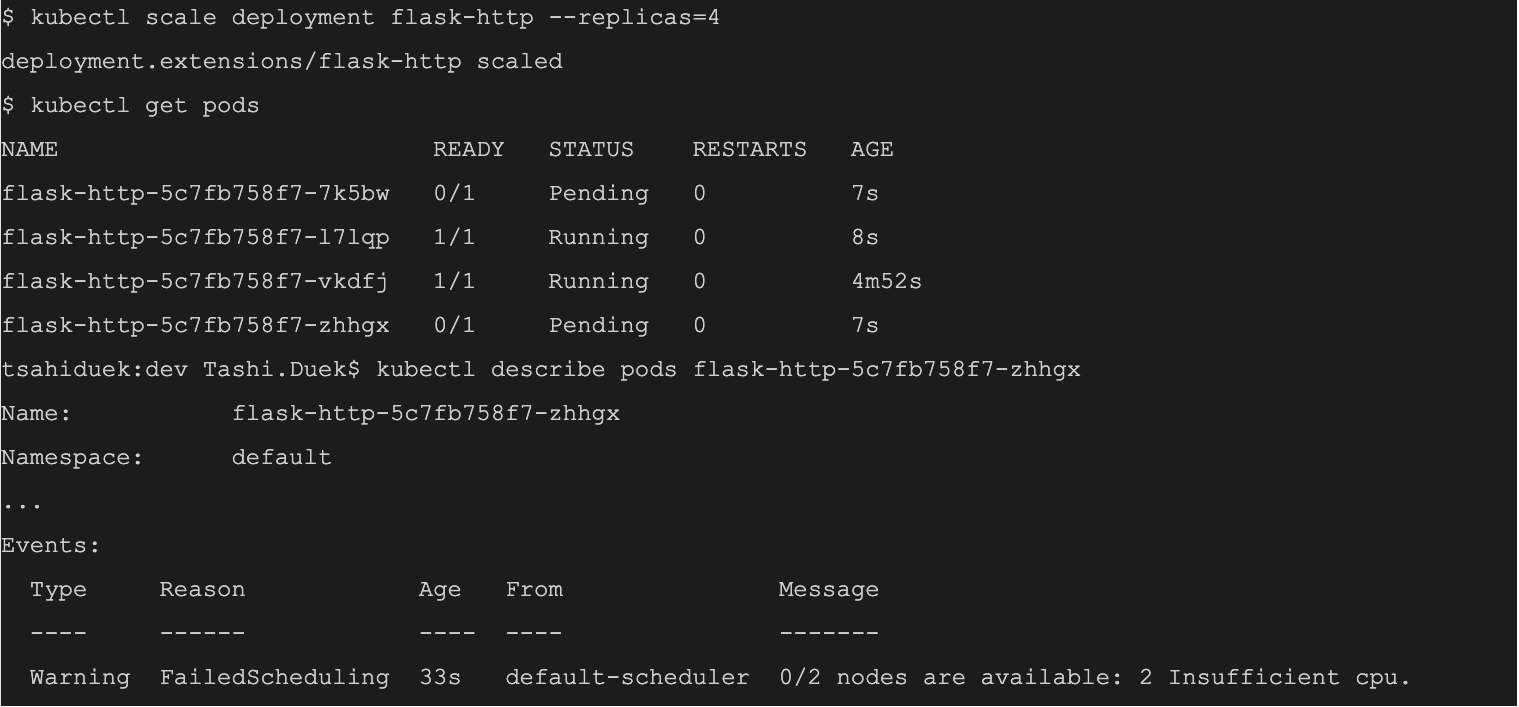This screenshot has width=1519, height=707.
Task: Click the Pending status of the zhhgx pod
Action: click(598, 326)
